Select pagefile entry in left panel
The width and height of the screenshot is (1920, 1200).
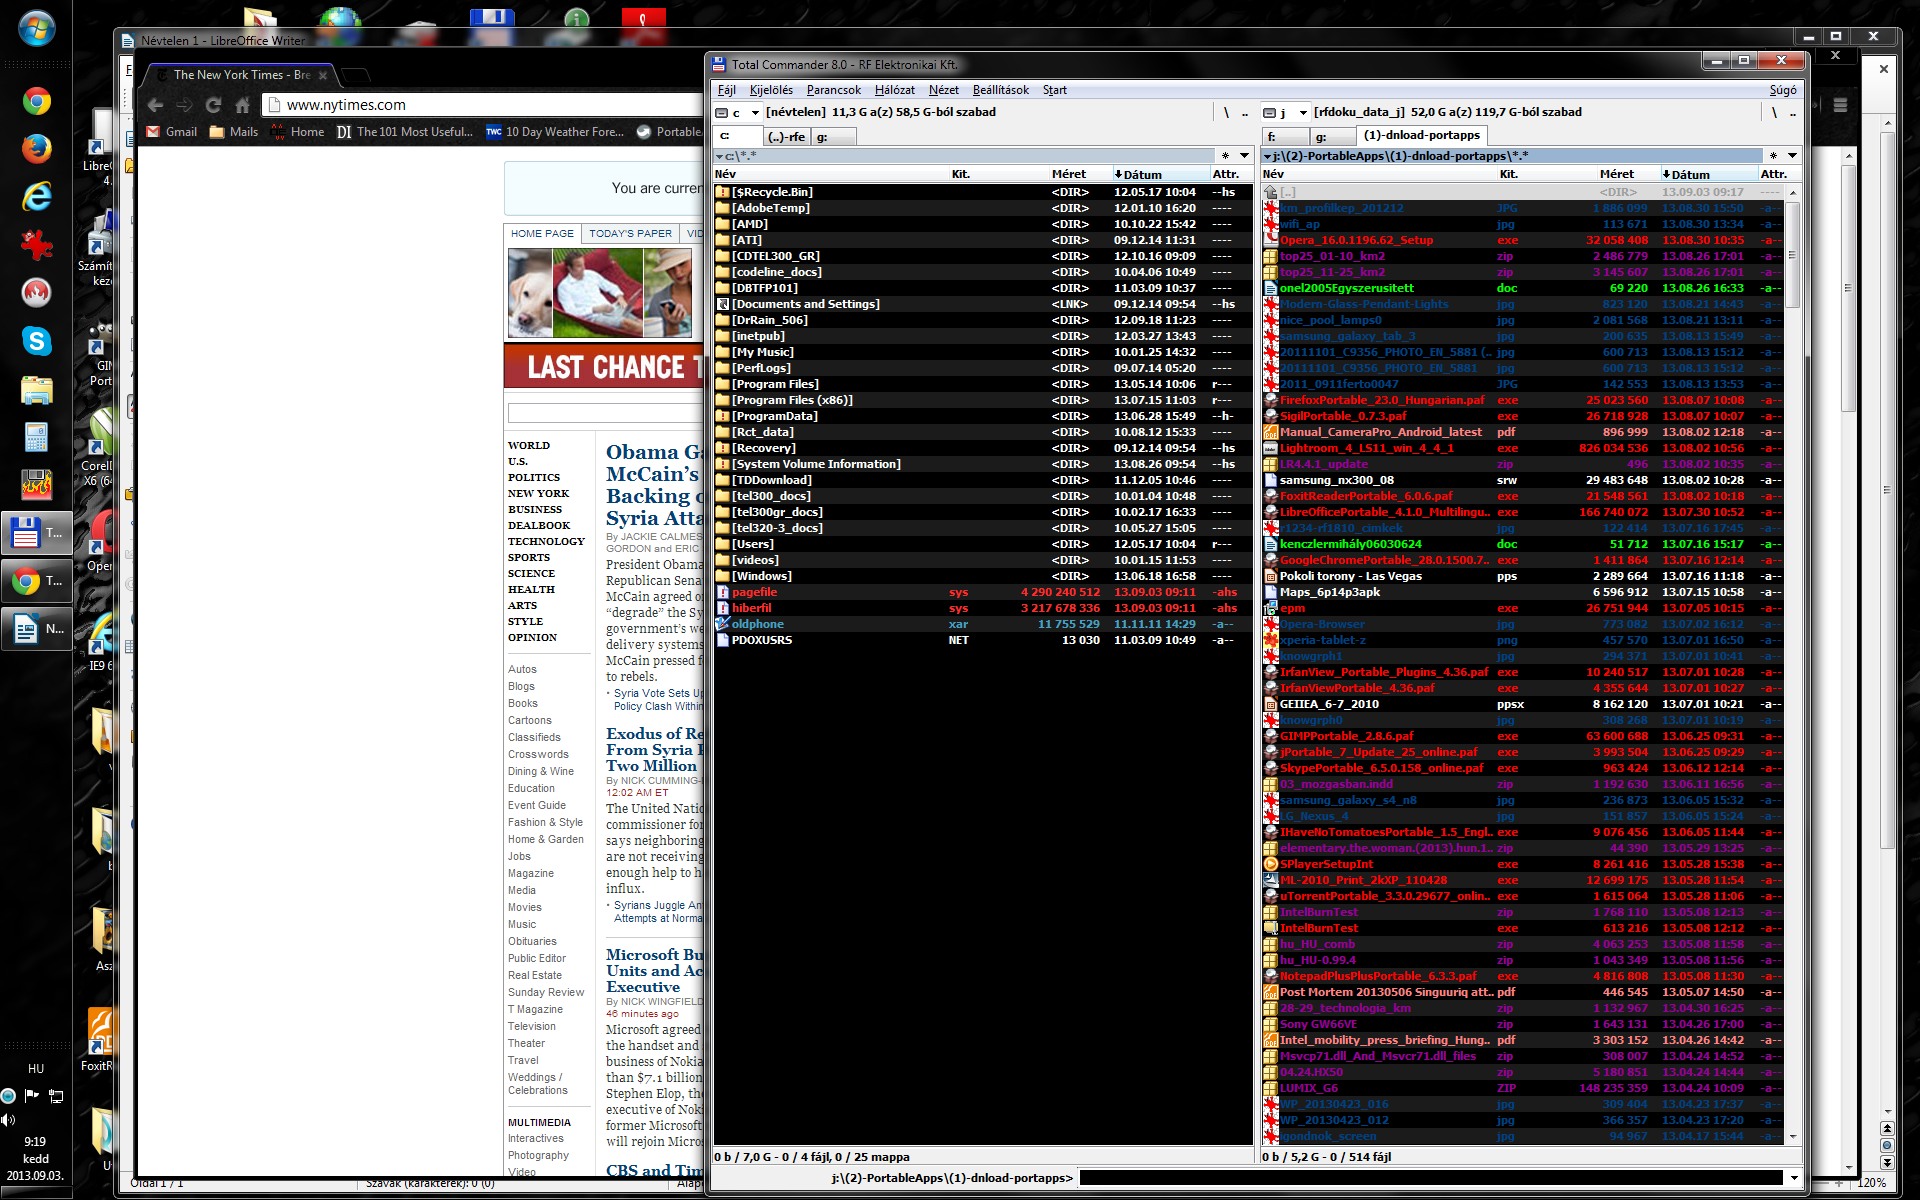[x=982, y=592]
